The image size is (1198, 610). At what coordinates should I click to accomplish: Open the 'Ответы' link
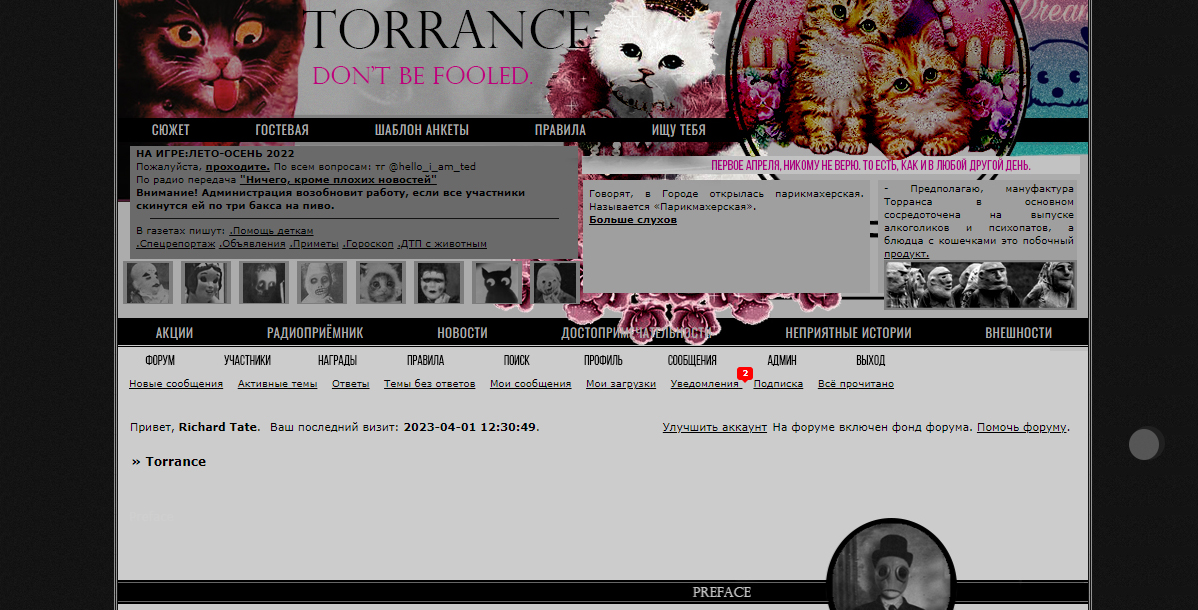click(x=351, y=384)
